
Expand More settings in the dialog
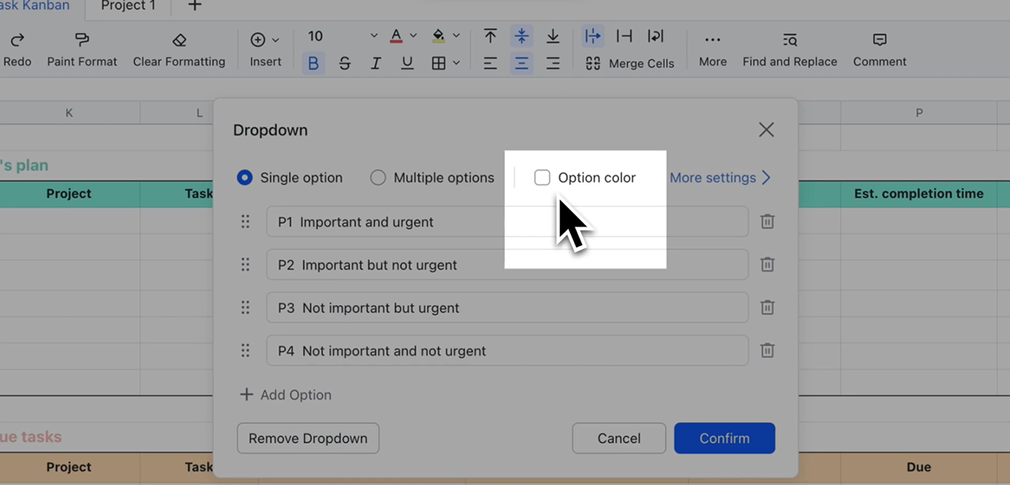pyautogui.click(x=720, y=178)
